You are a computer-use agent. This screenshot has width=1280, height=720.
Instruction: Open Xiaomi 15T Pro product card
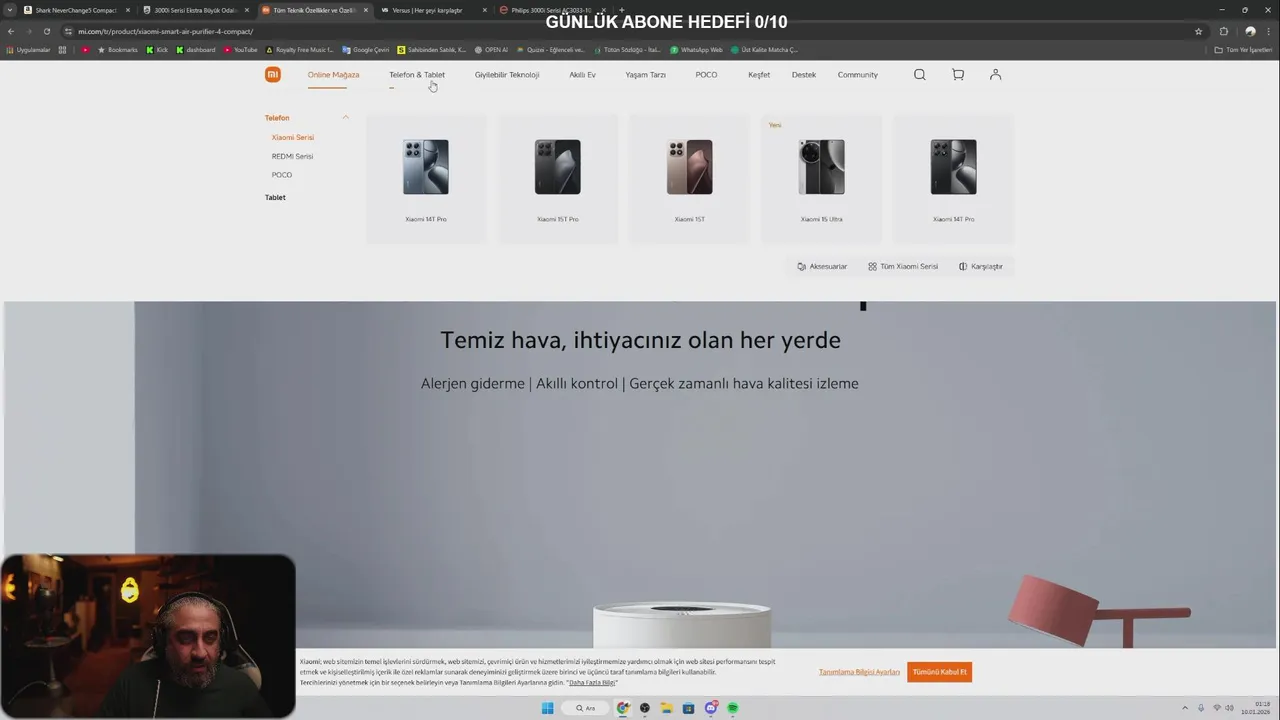pyautogui.click(x=558, y=179)
